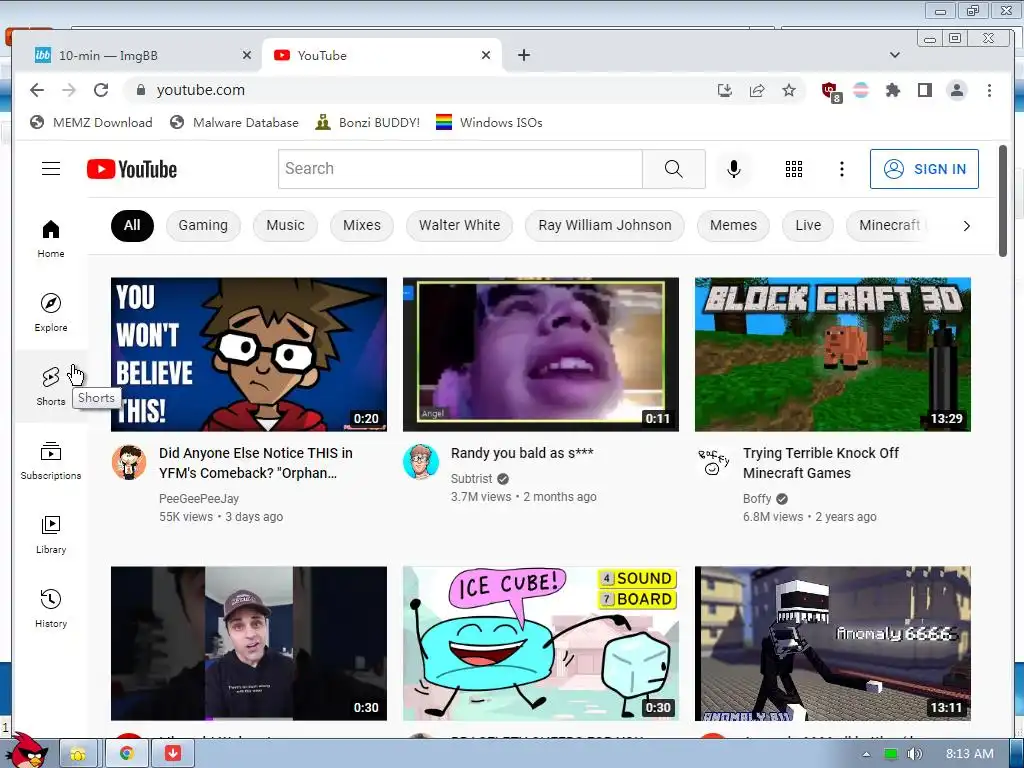
Task: Open Chrome from the taskbar
Action: click(127, 753)
